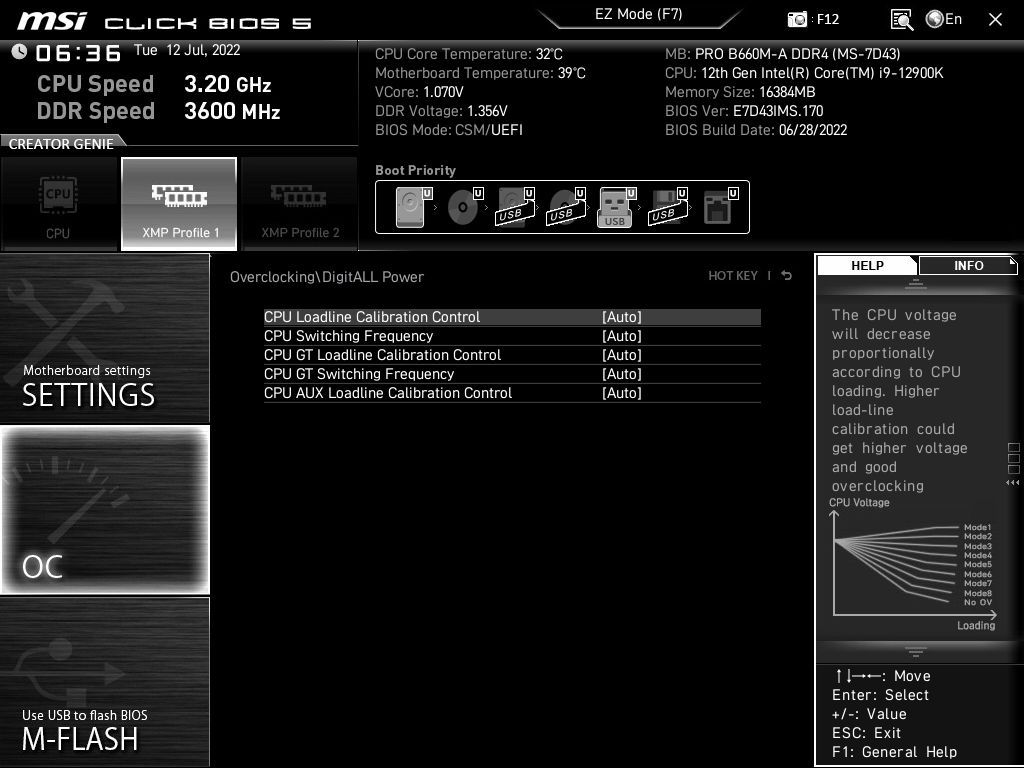This screenshot has width=1024, height=768.
Task: Click the CPU Voltage loadline graph
Action: coord(913,564)
